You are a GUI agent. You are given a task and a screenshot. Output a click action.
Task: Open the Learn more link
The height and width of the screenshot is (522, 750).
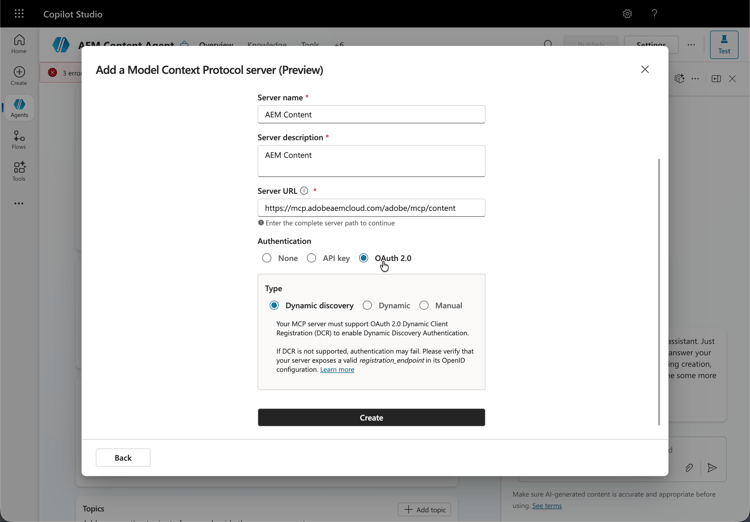tap(337, 370)
